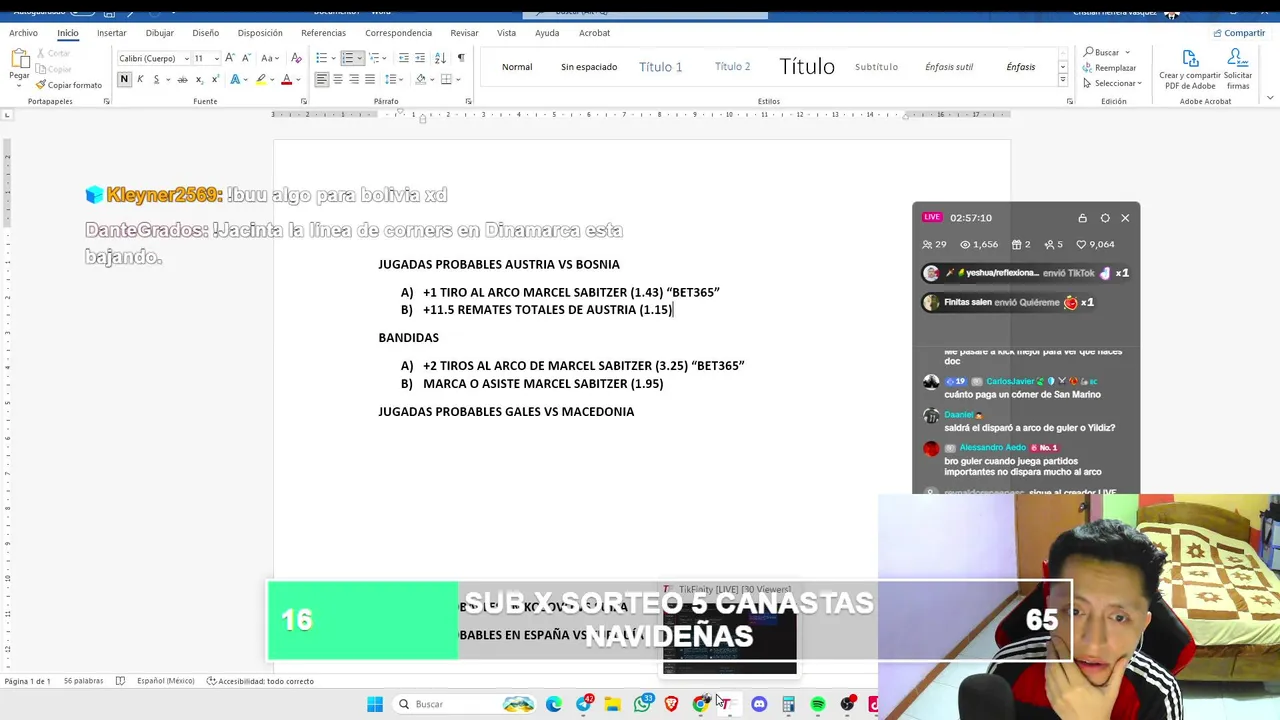Viewport: 1280px width, 720px height.
Task: Apply the Normal style
Action: click(x=517, y=67)
